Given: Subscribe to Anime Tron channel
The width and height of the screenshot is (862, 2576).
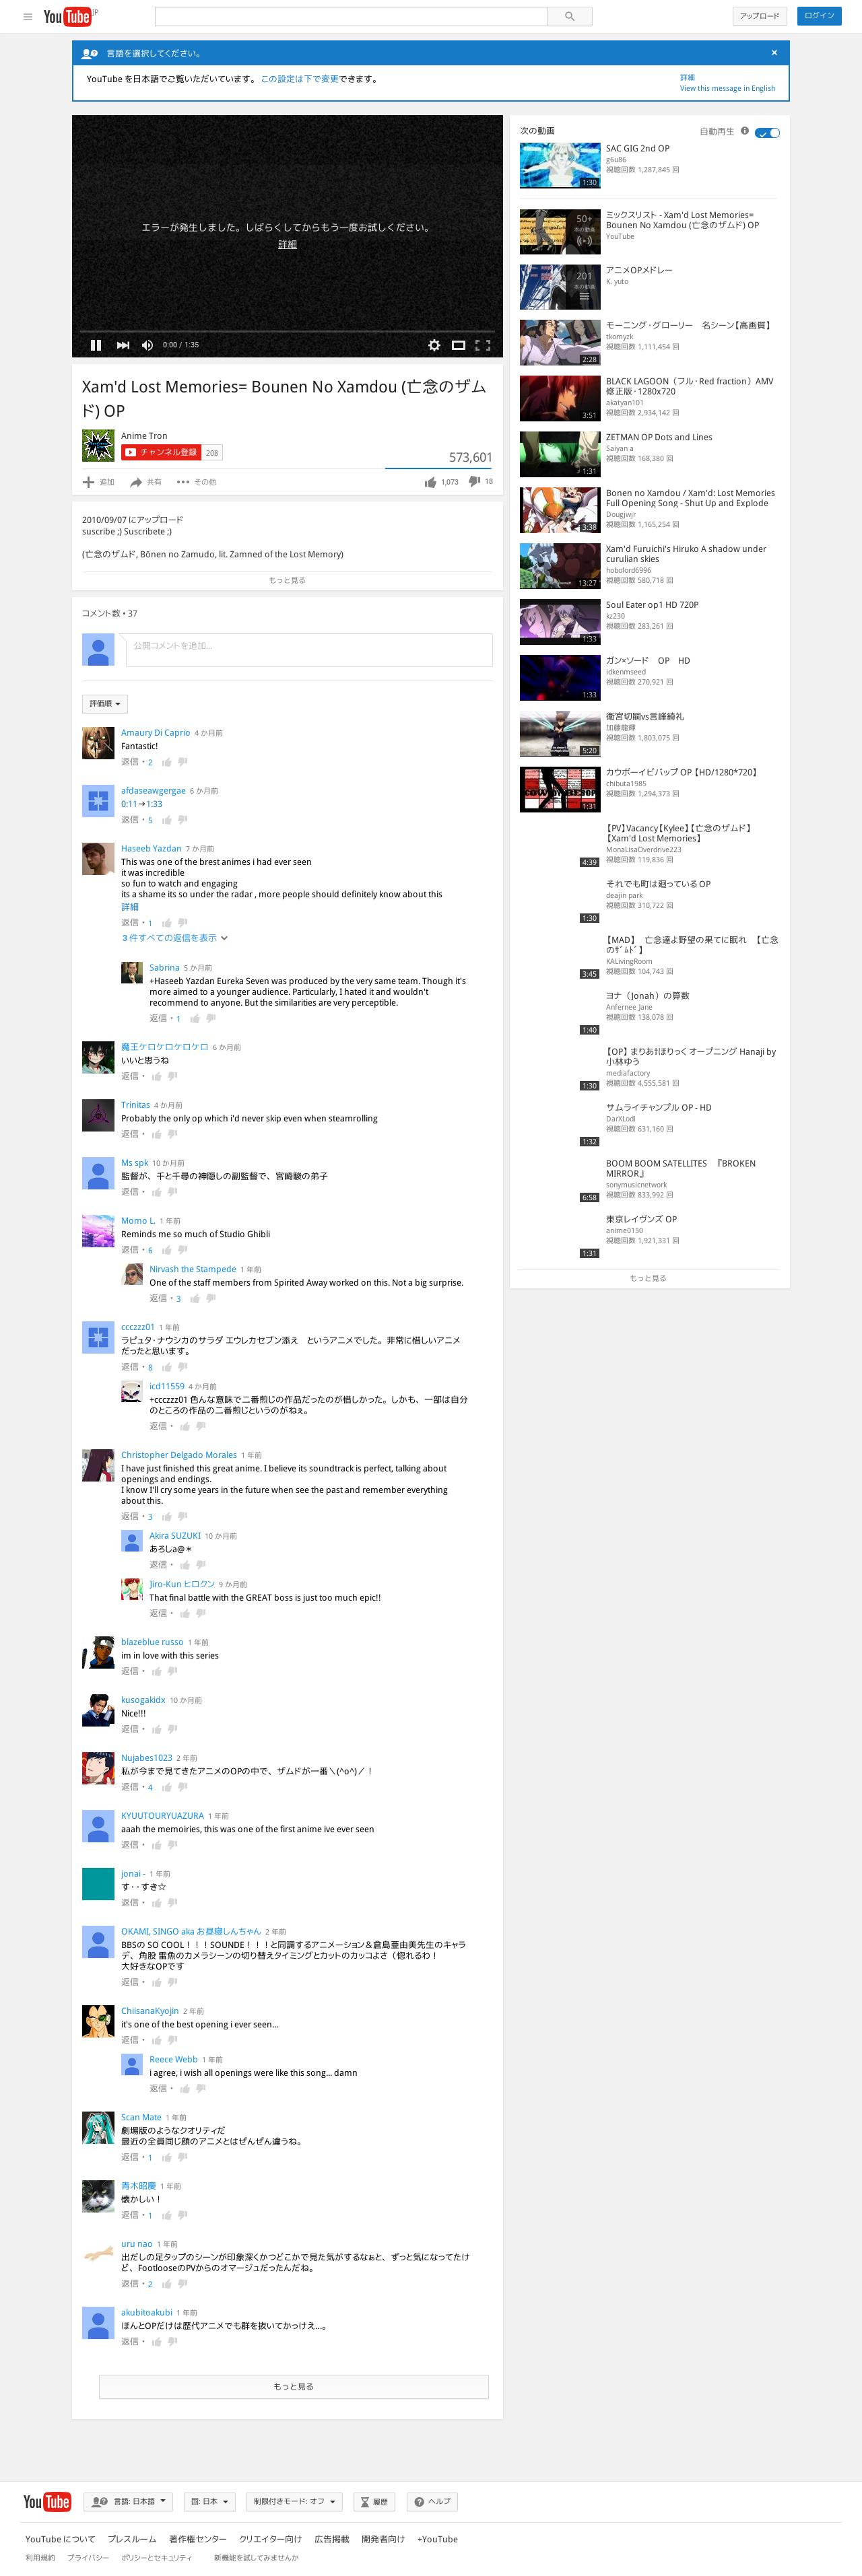Looking at the screenshot, I should [161, 453].
